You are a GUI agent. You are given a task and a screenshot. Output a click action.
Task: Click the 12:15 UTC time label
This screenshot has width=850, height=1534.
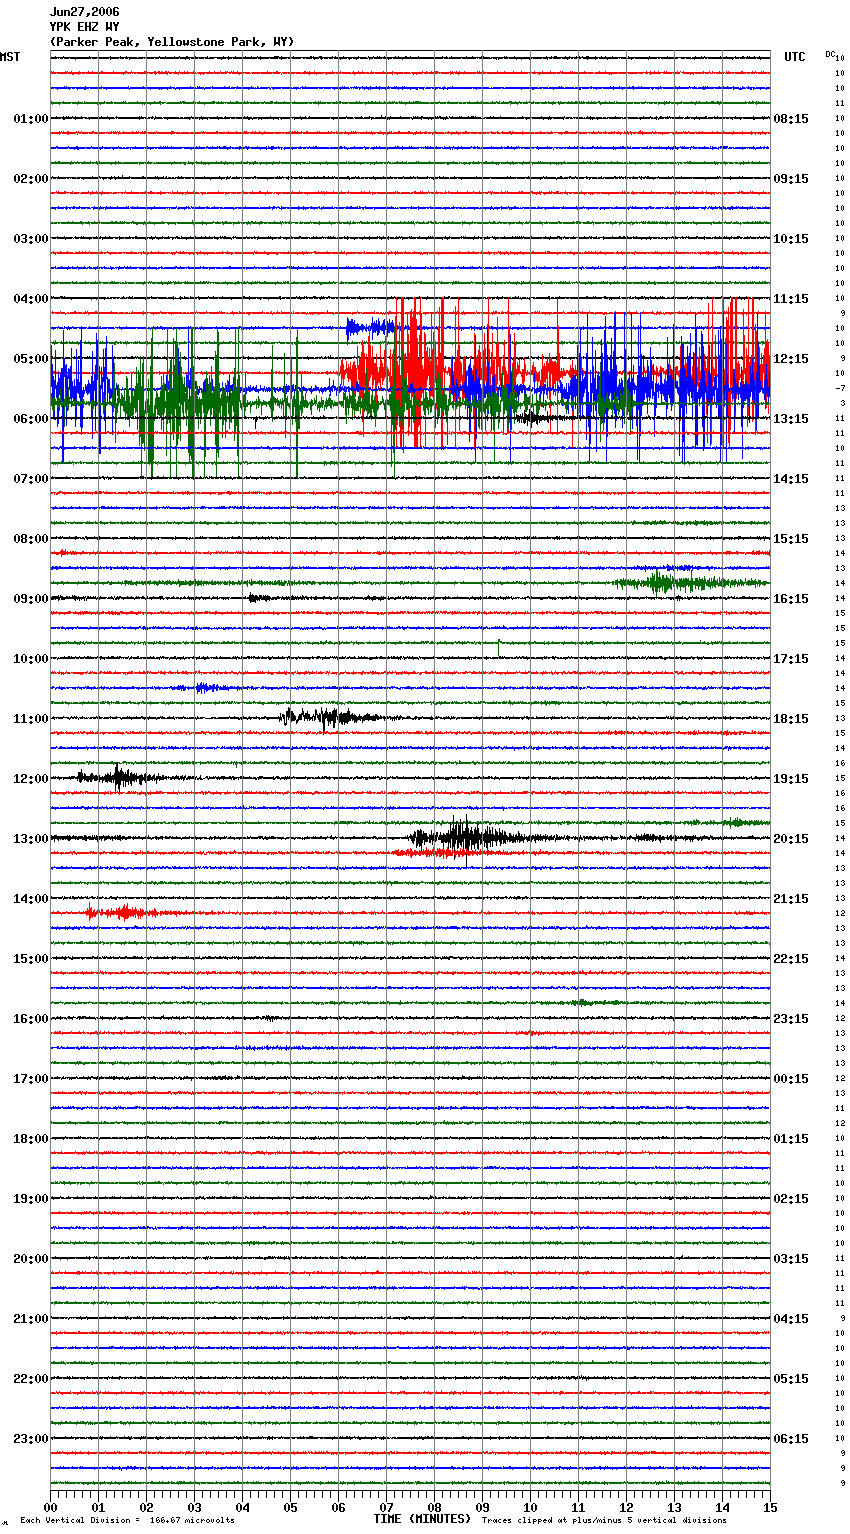(791, 359)
